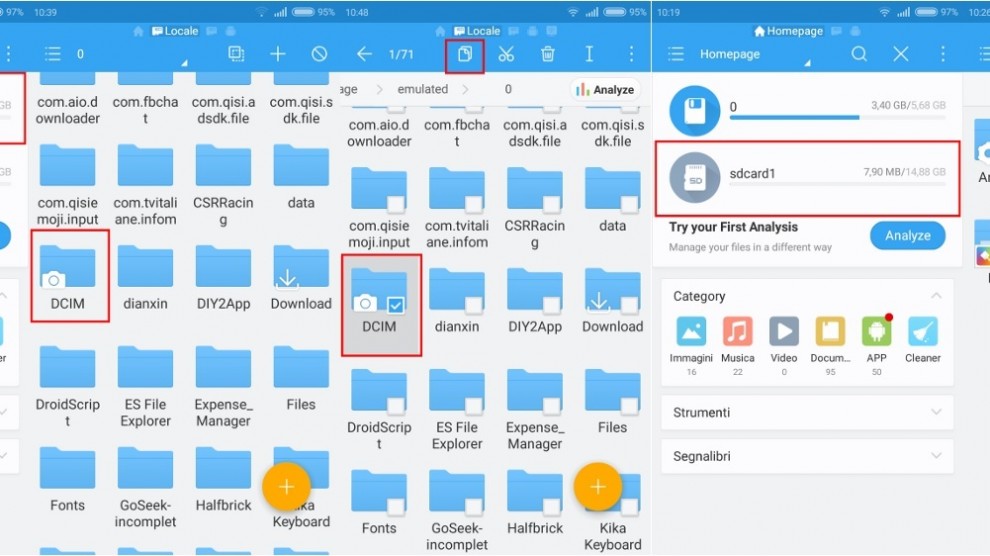Tap the Wi-Fi icon in Homepage status bar
This screenshot has width=990, height=556.
click(x=885, y=12)
